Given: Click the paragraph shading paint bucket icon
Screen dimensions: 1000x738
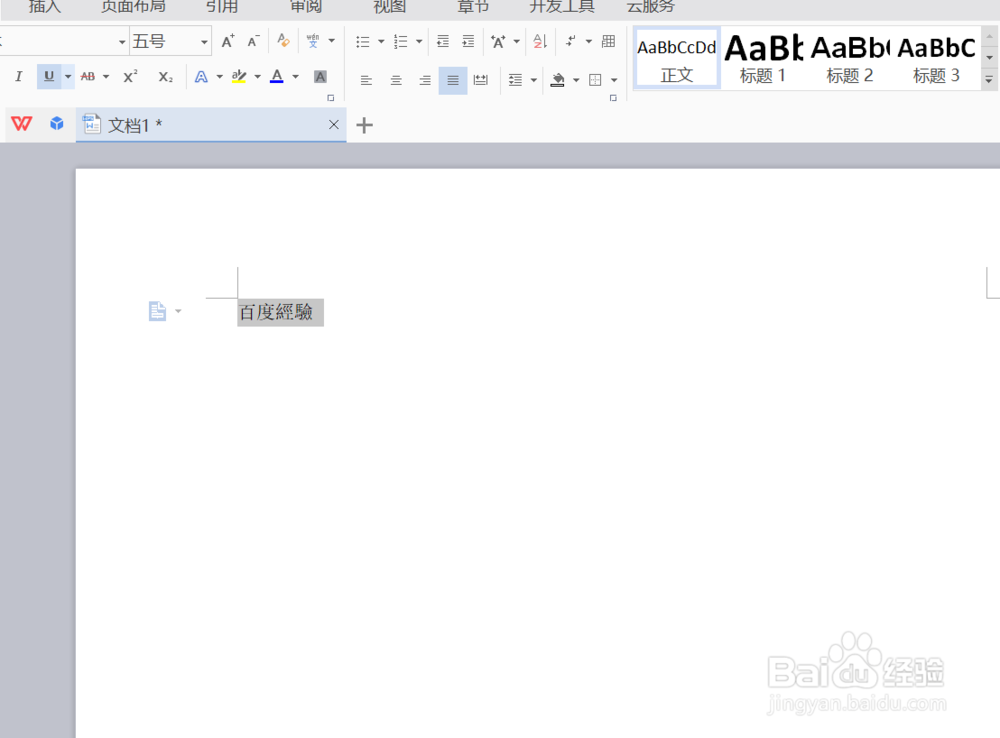Looking at the screenshot, I should click(558, 80).
